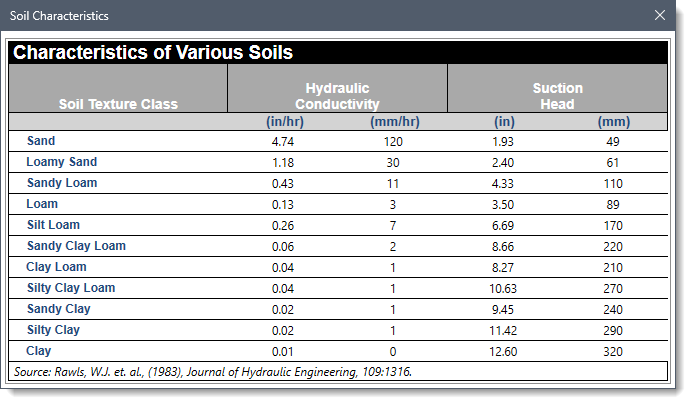Viewport: 691px width, 404px height.
Task: Click the 220 mm value for Sandy Clay Loam
Action: pyautogui.click(x=613, y=247)
